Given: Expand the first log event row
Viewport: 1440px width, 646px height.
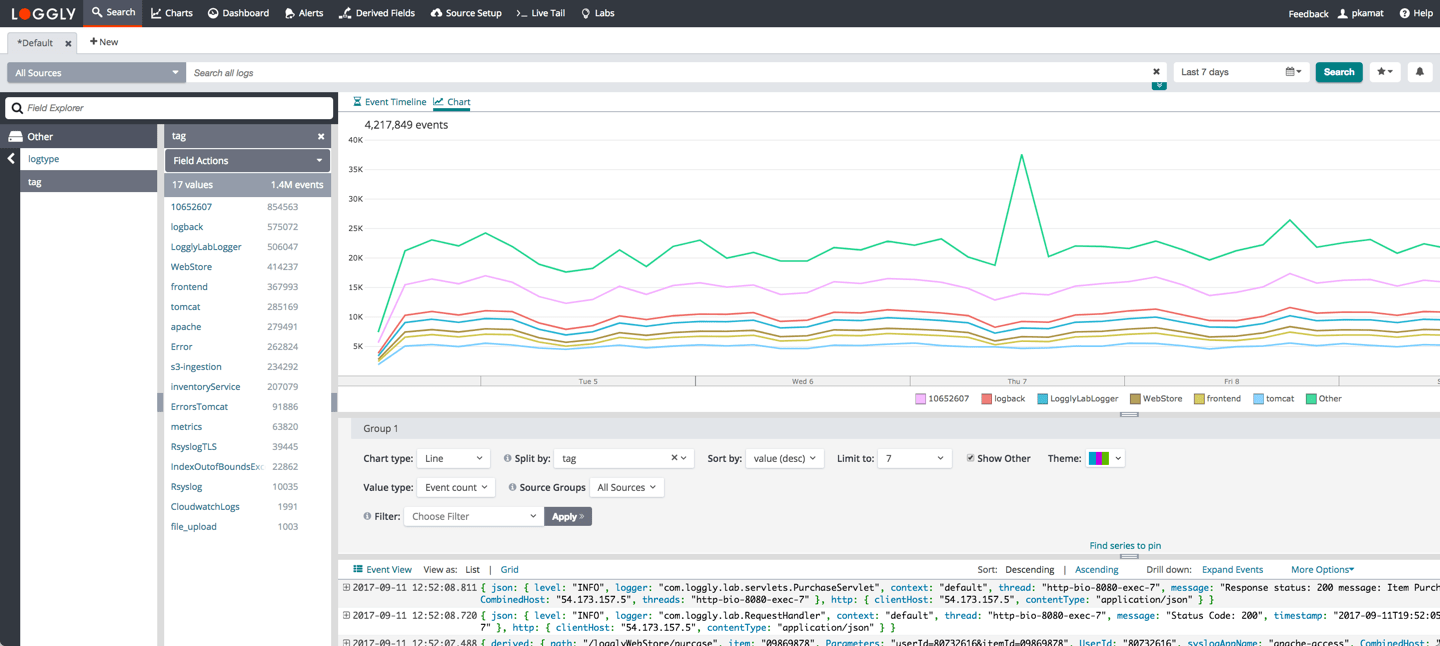Looking at the screenshot, I should coord(346,588).
